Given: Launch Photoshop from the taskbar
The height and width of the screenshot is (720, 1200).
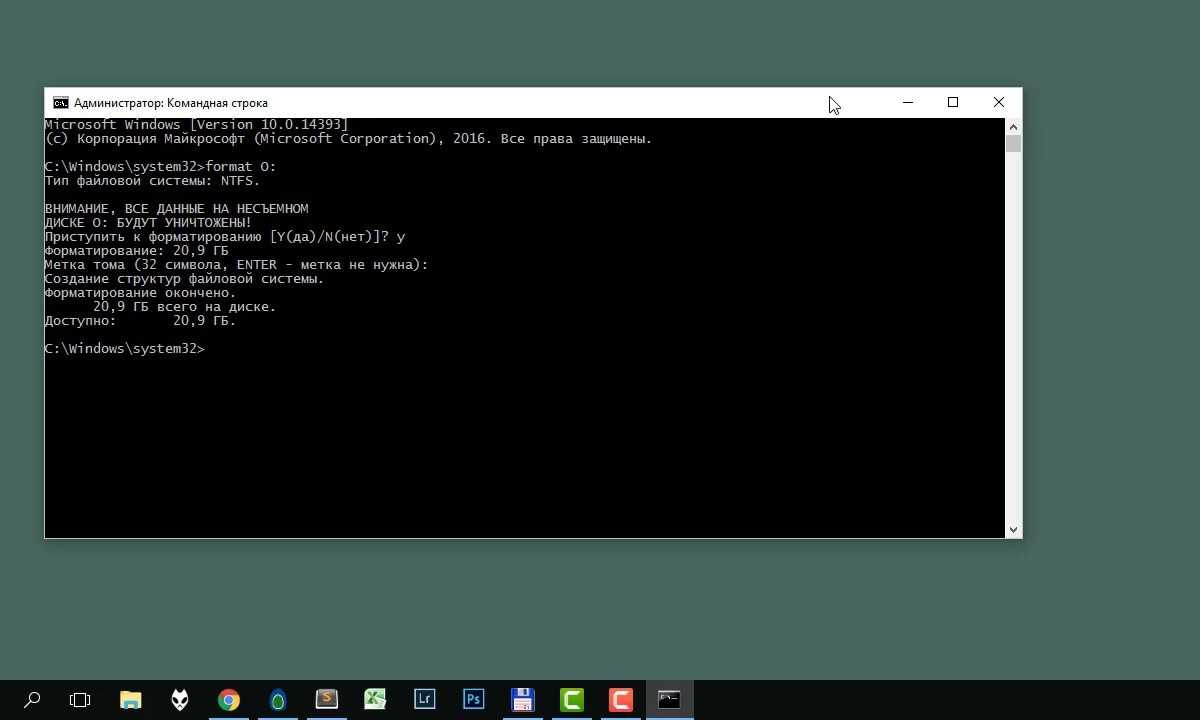Looking at the screenshot, I should tap(473, 700).
